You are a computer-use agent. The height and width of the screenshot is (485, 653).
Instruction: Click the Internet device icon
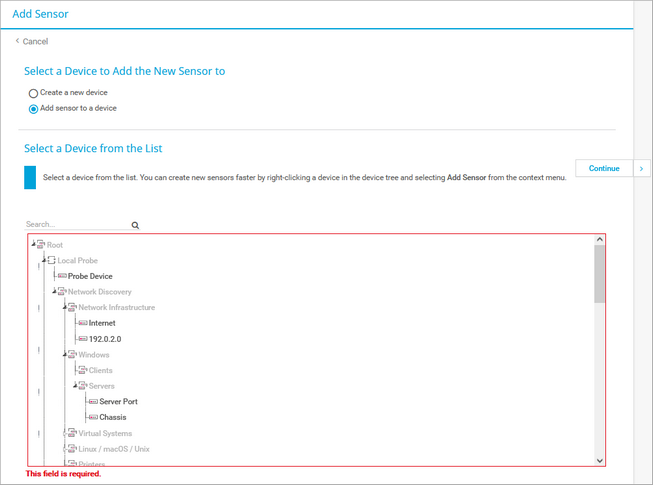point(82,323)
